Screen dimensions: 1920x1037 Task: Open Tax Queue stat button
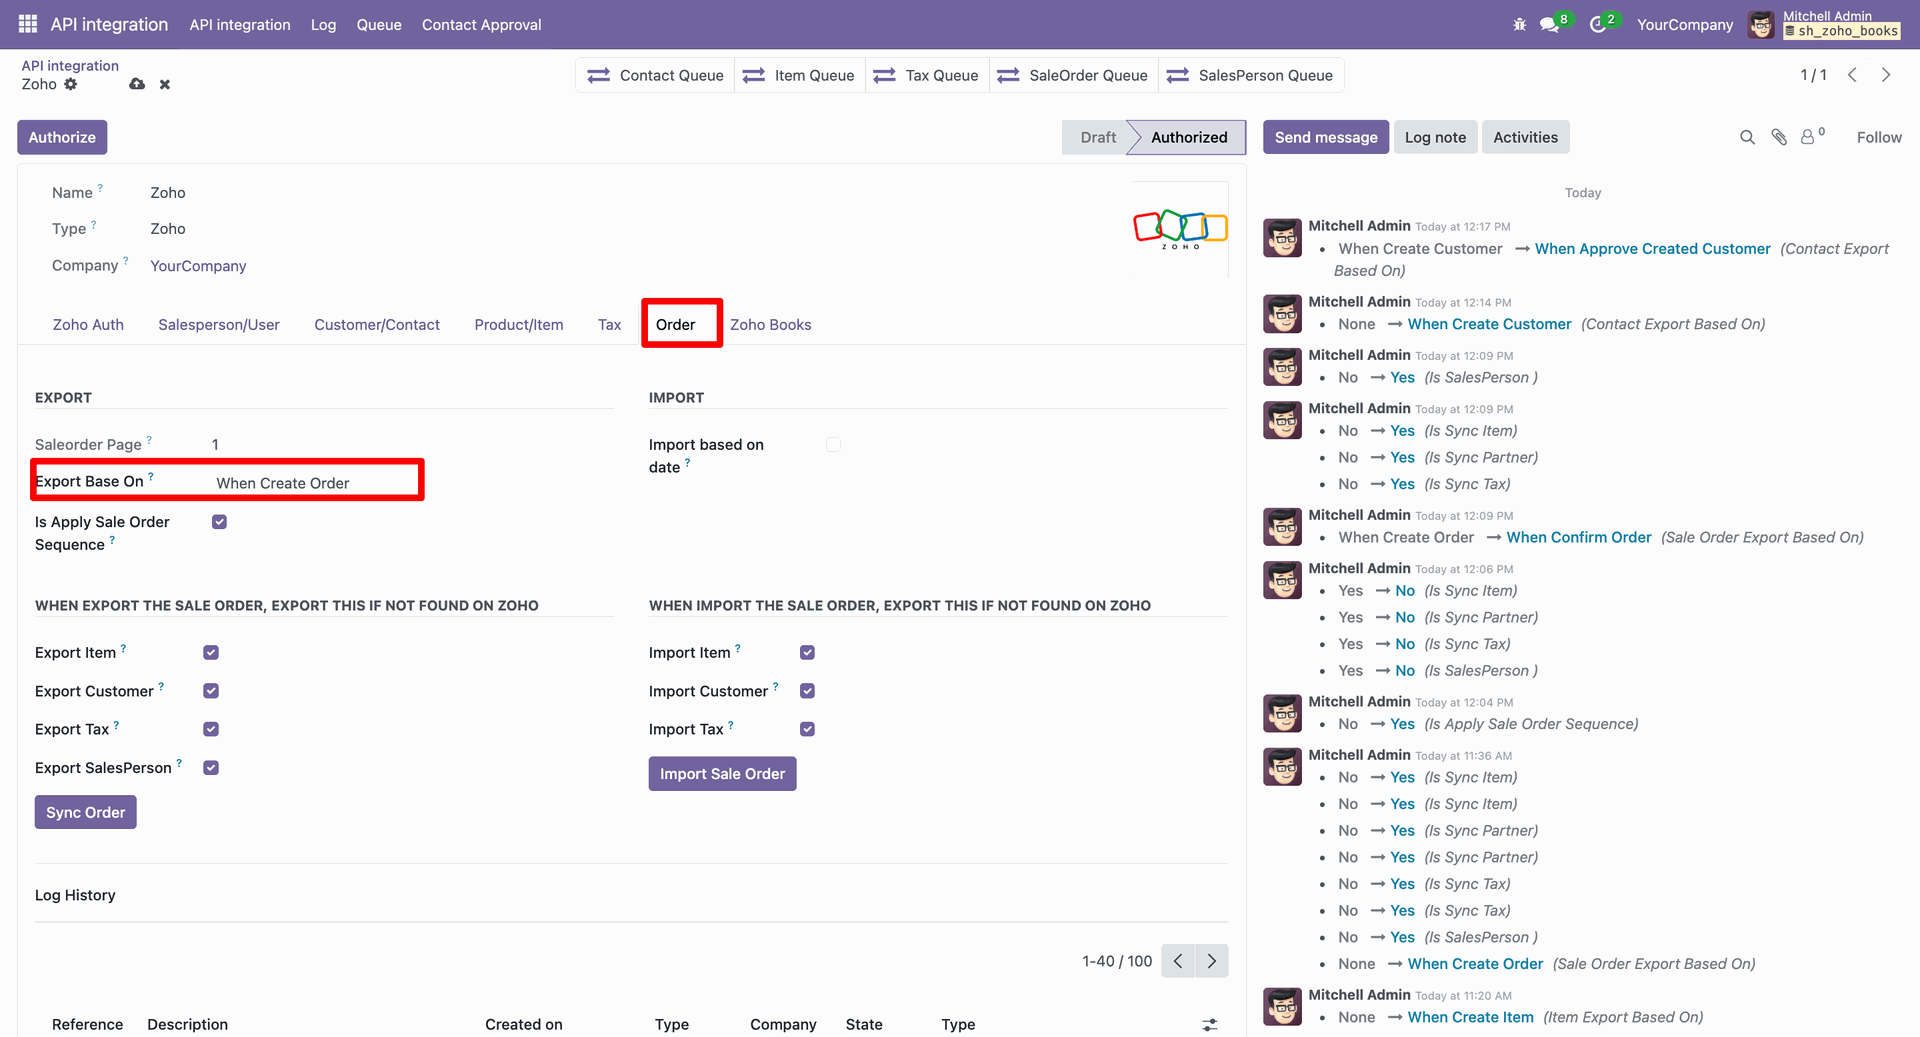pos(927,75)
